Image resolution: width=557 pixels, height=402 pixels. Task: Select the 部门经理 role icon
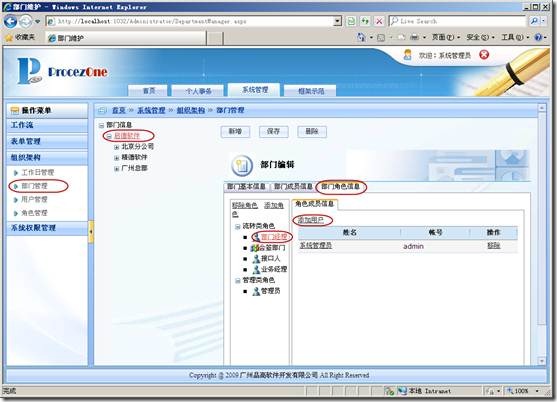point(256,237)
